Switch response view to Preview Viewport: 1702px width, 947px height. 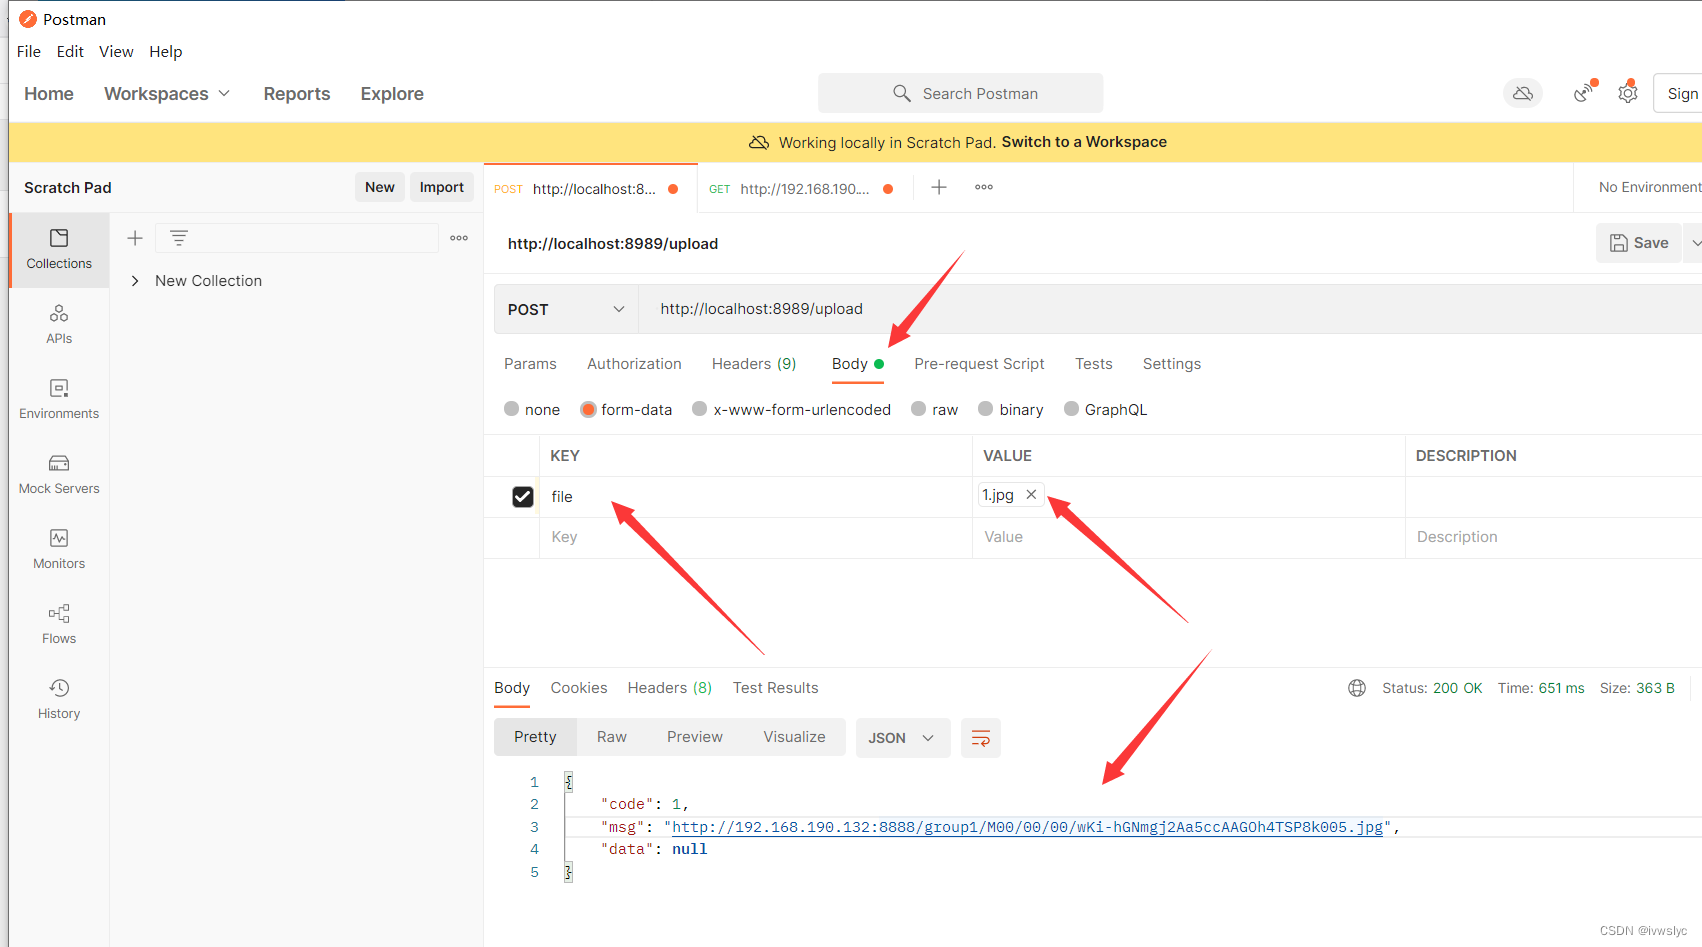pos(695,737)
